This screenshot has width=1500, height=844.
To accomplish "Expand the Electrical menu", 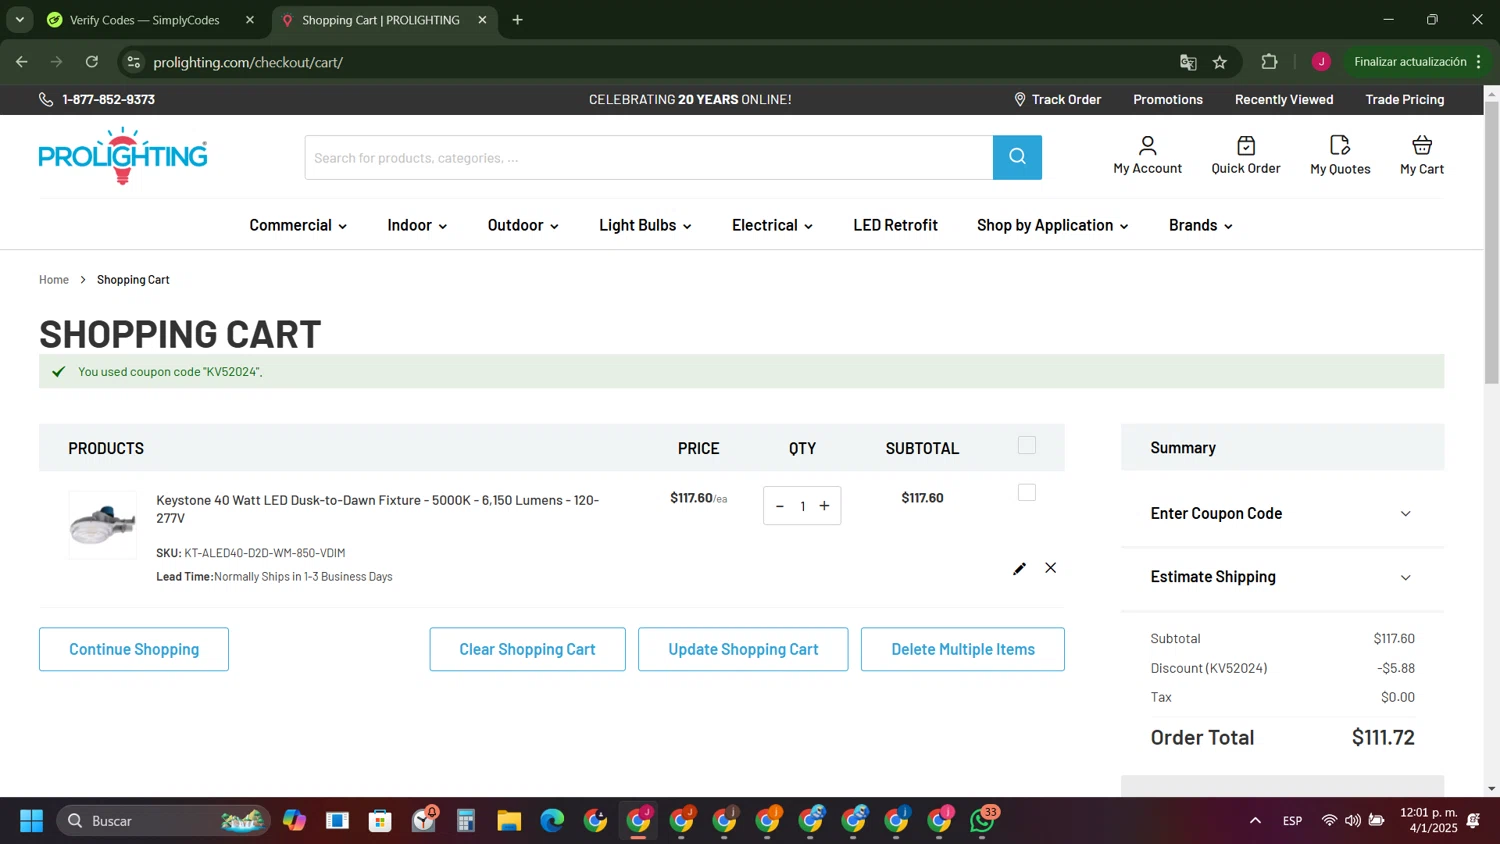I will coord(772,225).
